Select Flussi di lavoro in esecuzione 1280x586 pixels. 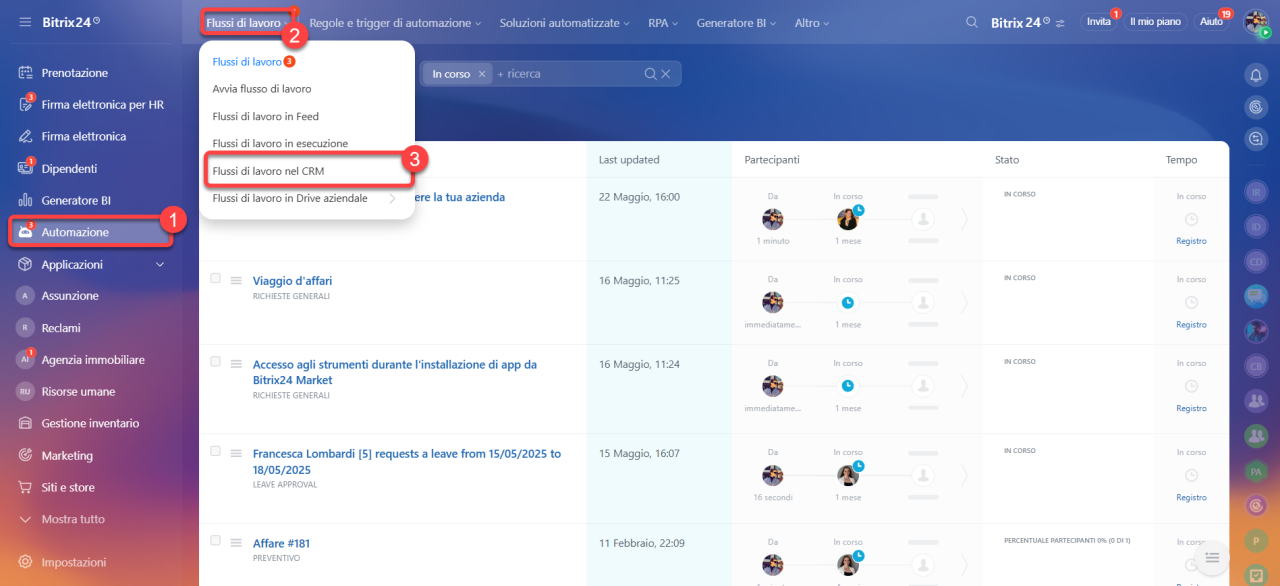pos(280,144)
